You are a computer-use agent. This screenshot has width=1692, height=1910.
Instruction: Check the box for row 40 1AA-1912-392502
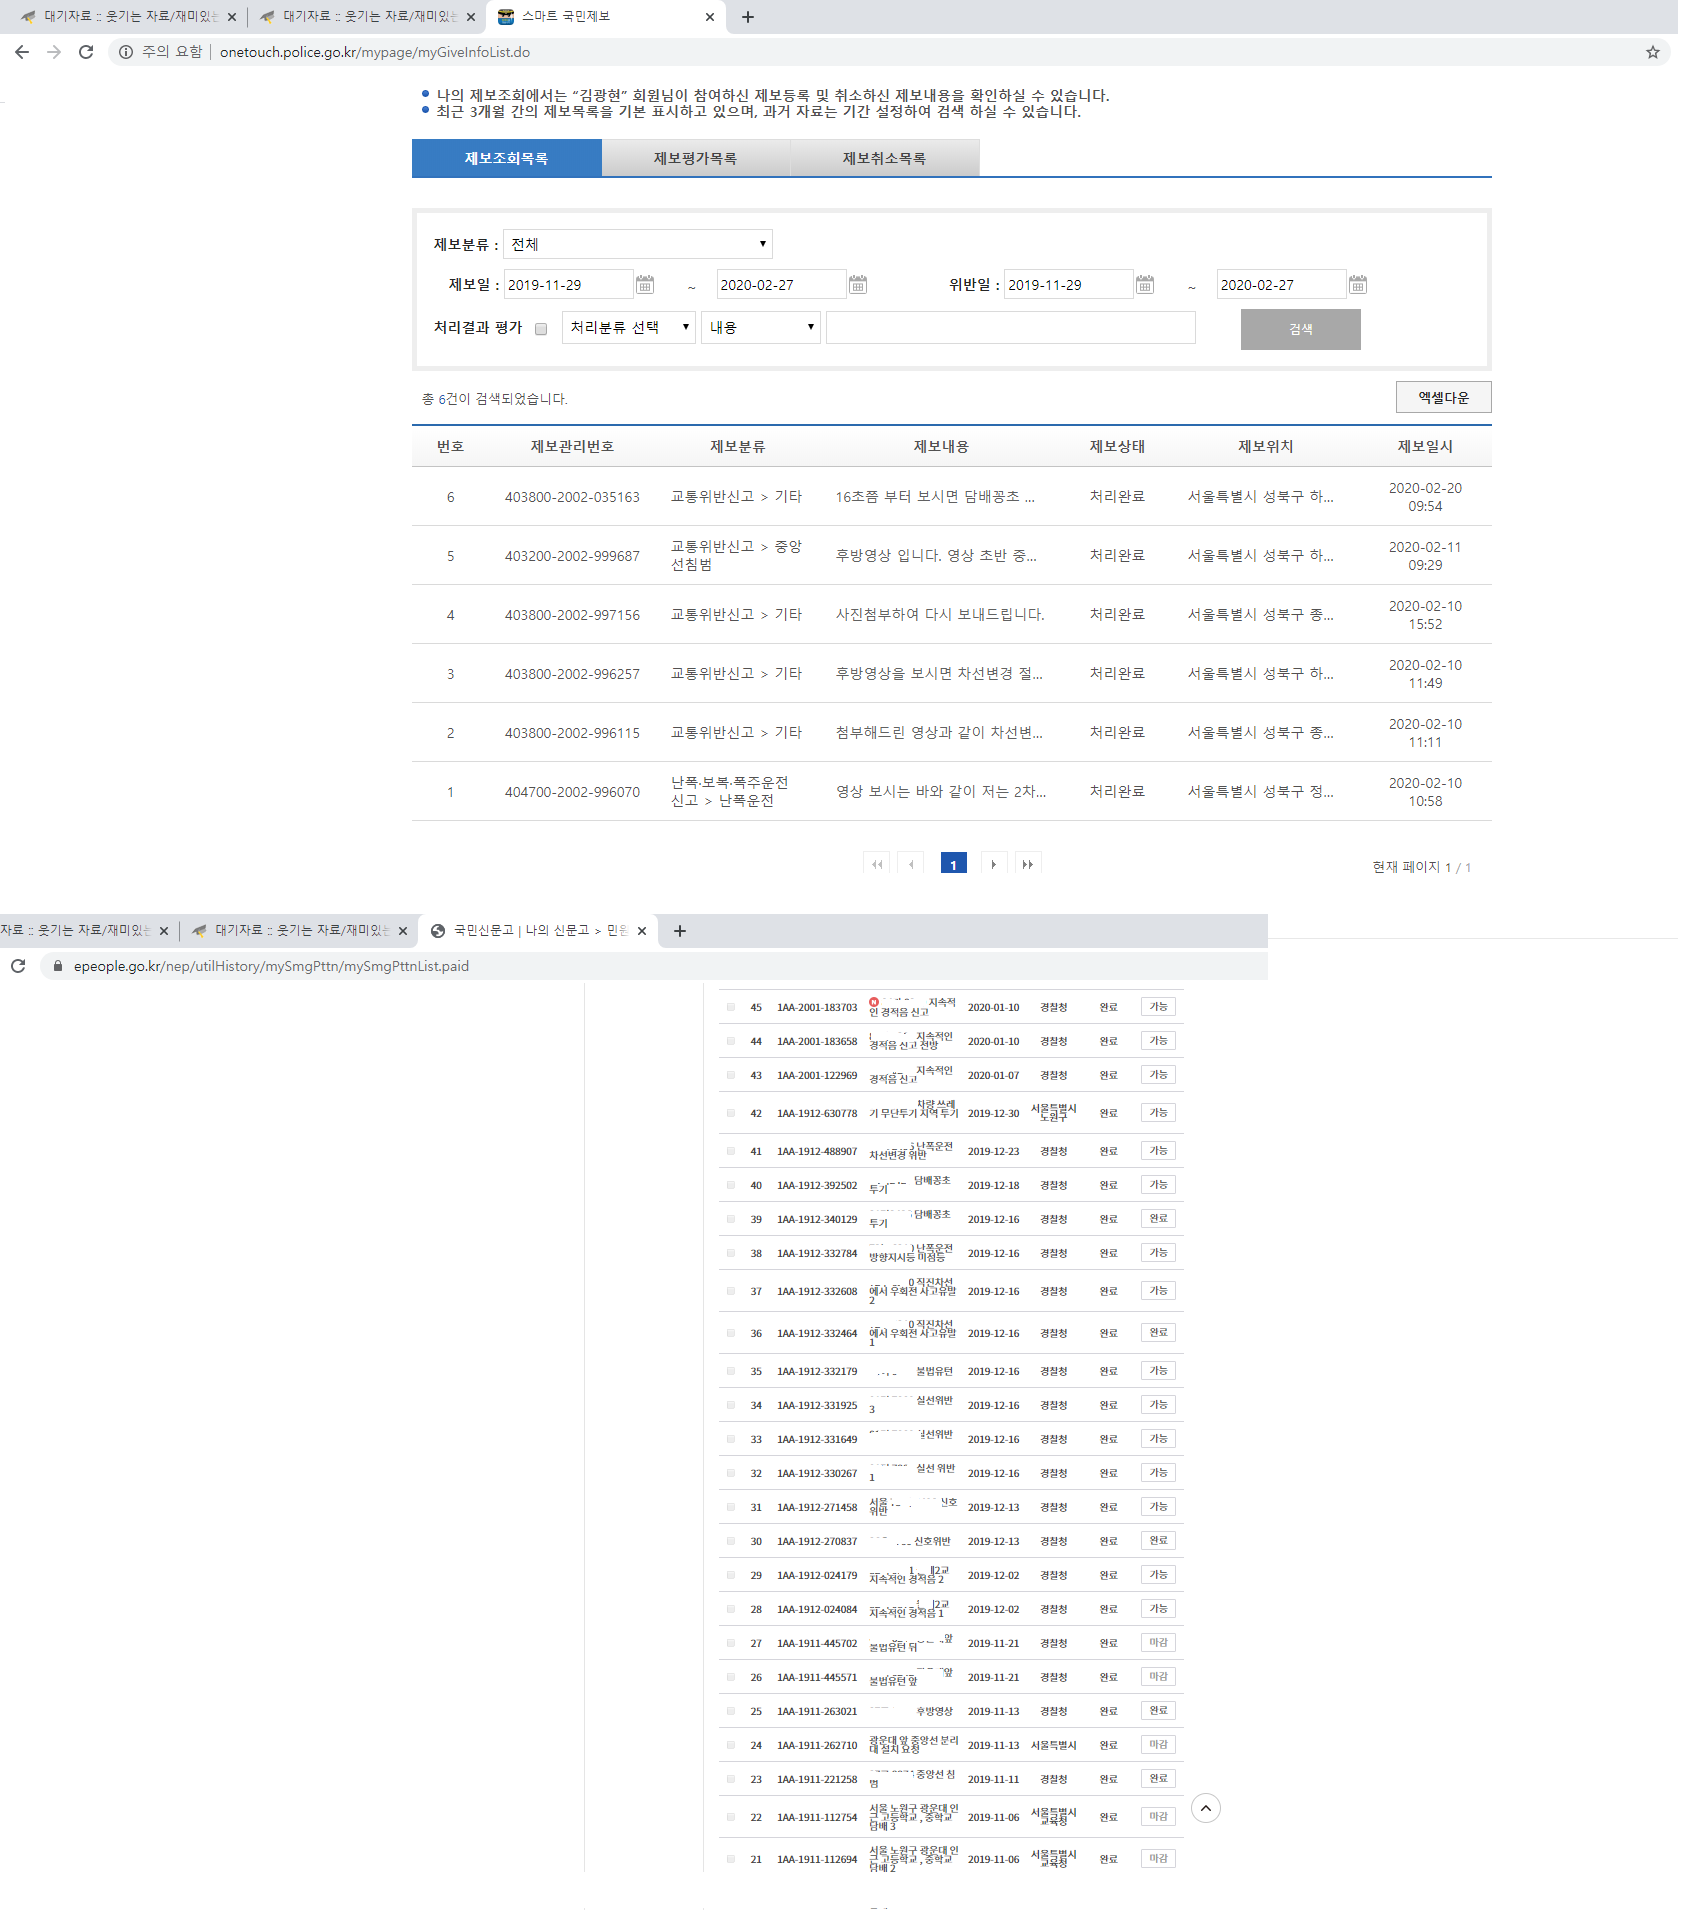pos(731,1185)
